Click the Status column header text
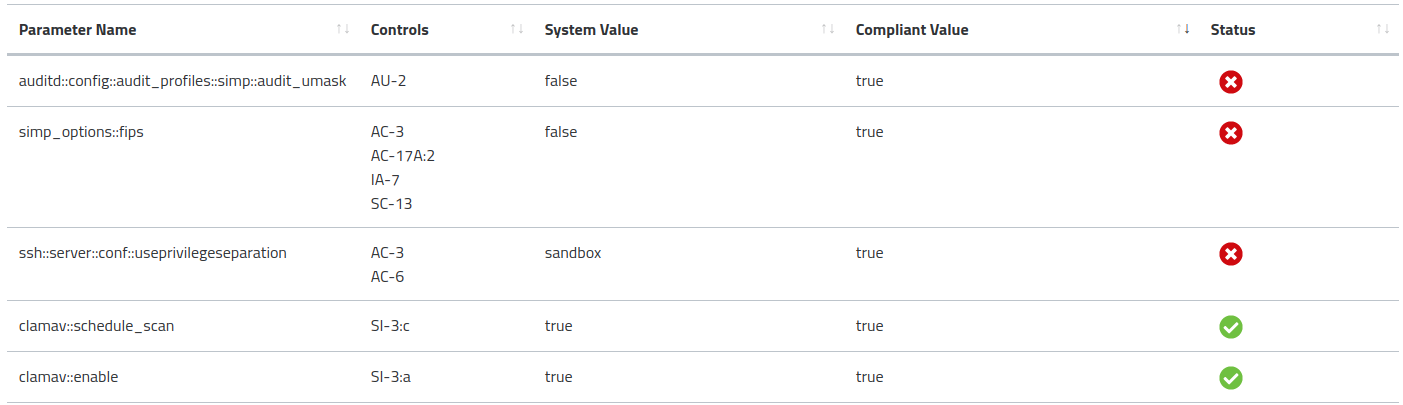 1232,30
